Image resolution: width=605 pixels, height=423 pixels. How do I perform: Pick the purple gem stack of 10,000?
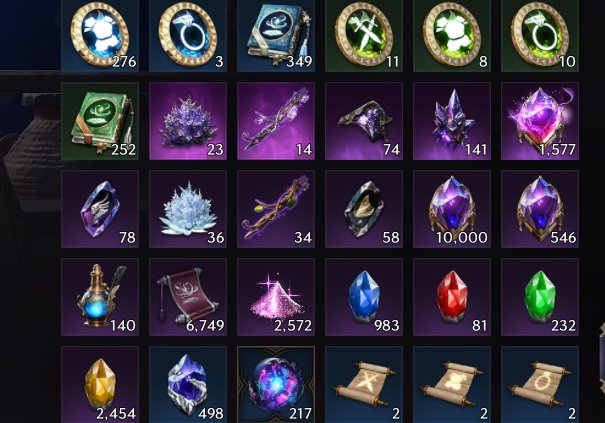(x=452, y=209)
